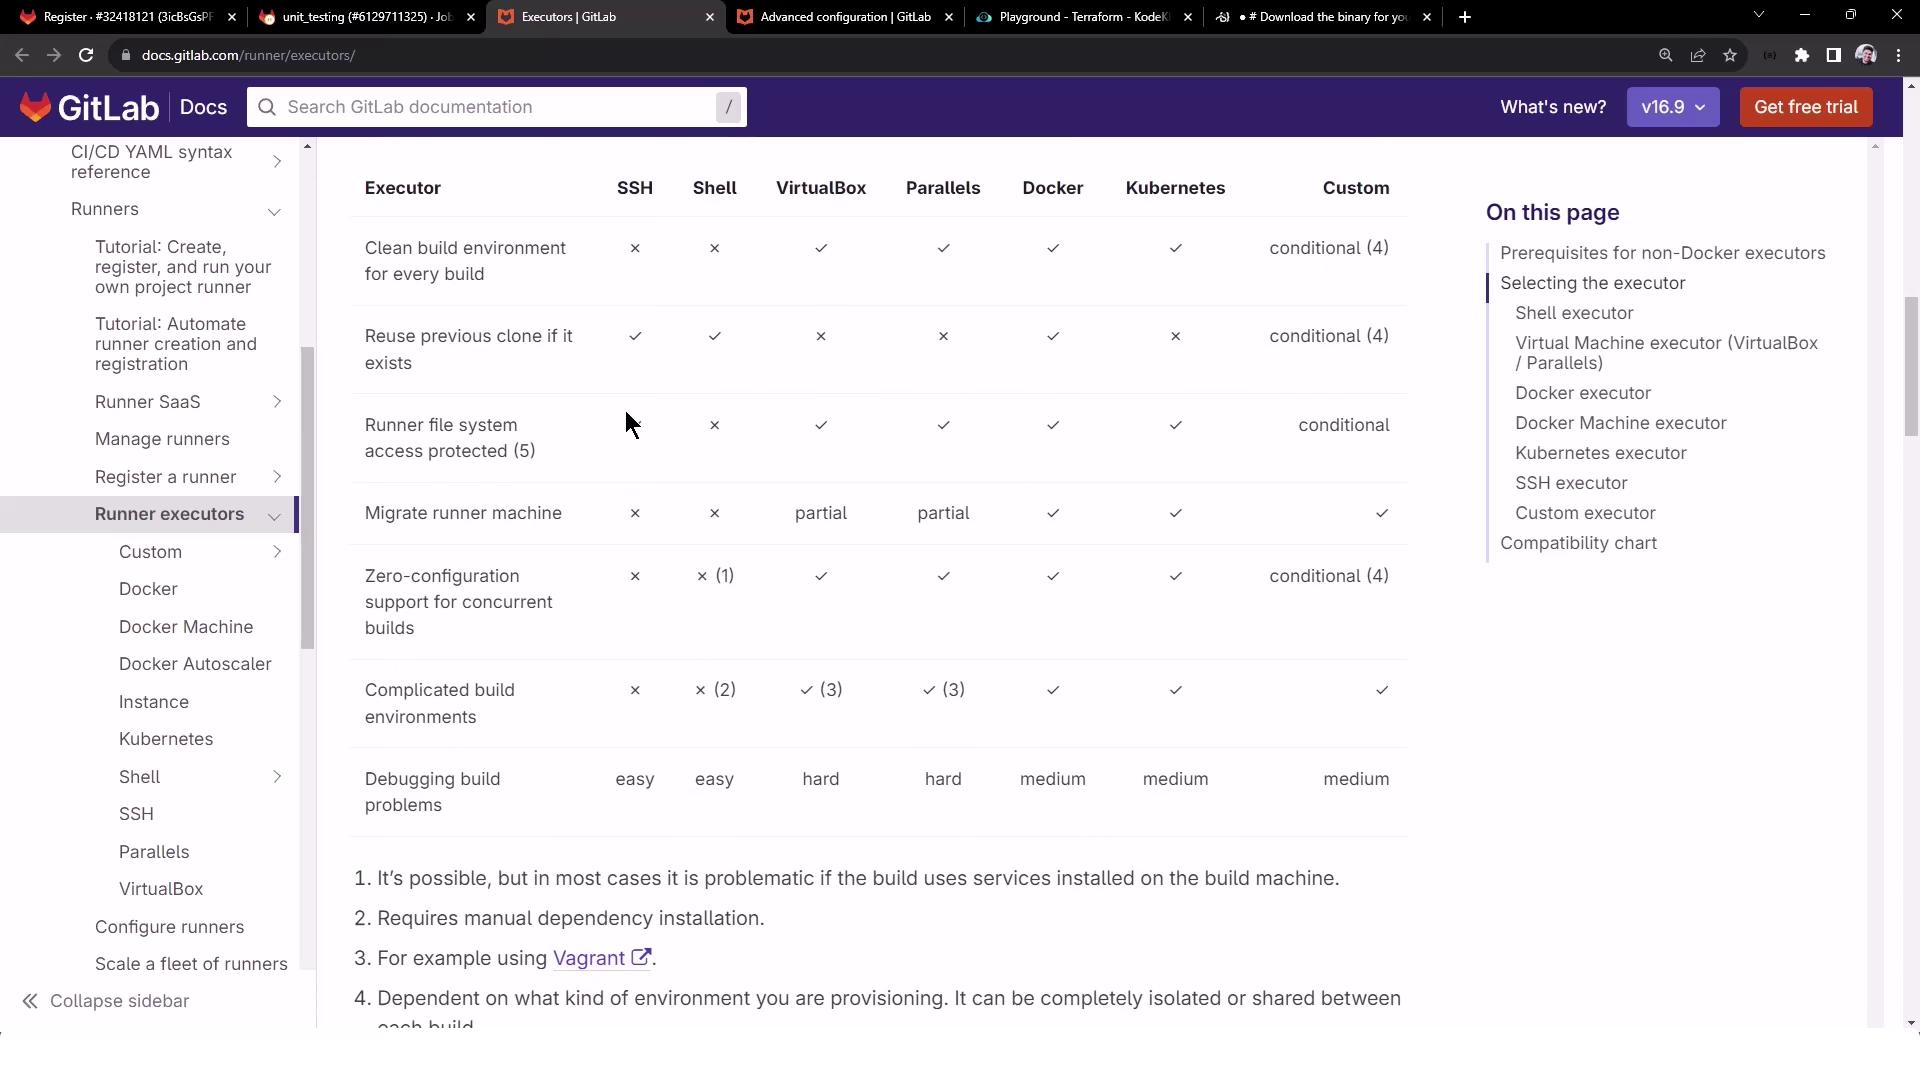Jump to Compatibility chart section
Screen dimensions: 1920x1080
coord(1578,543)
